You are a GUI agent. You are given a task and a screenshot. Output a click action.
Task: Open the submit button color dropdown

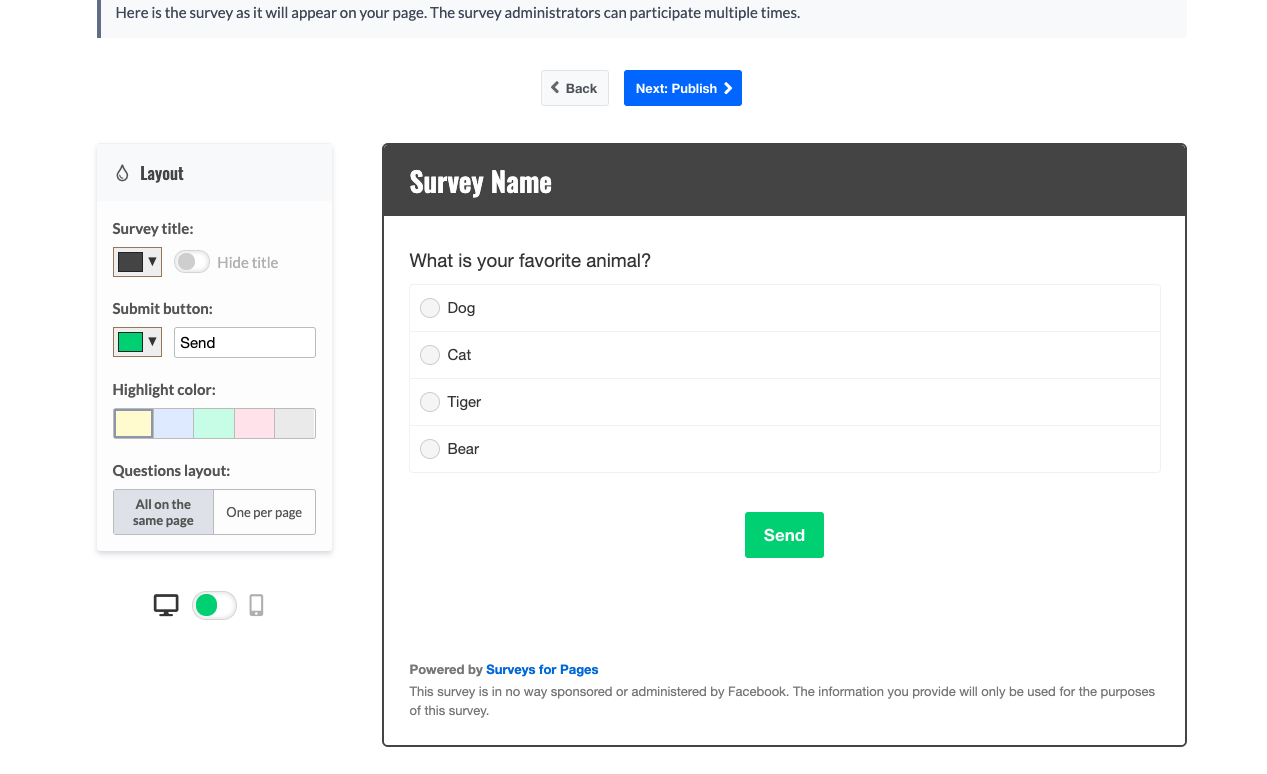(137, 342)
